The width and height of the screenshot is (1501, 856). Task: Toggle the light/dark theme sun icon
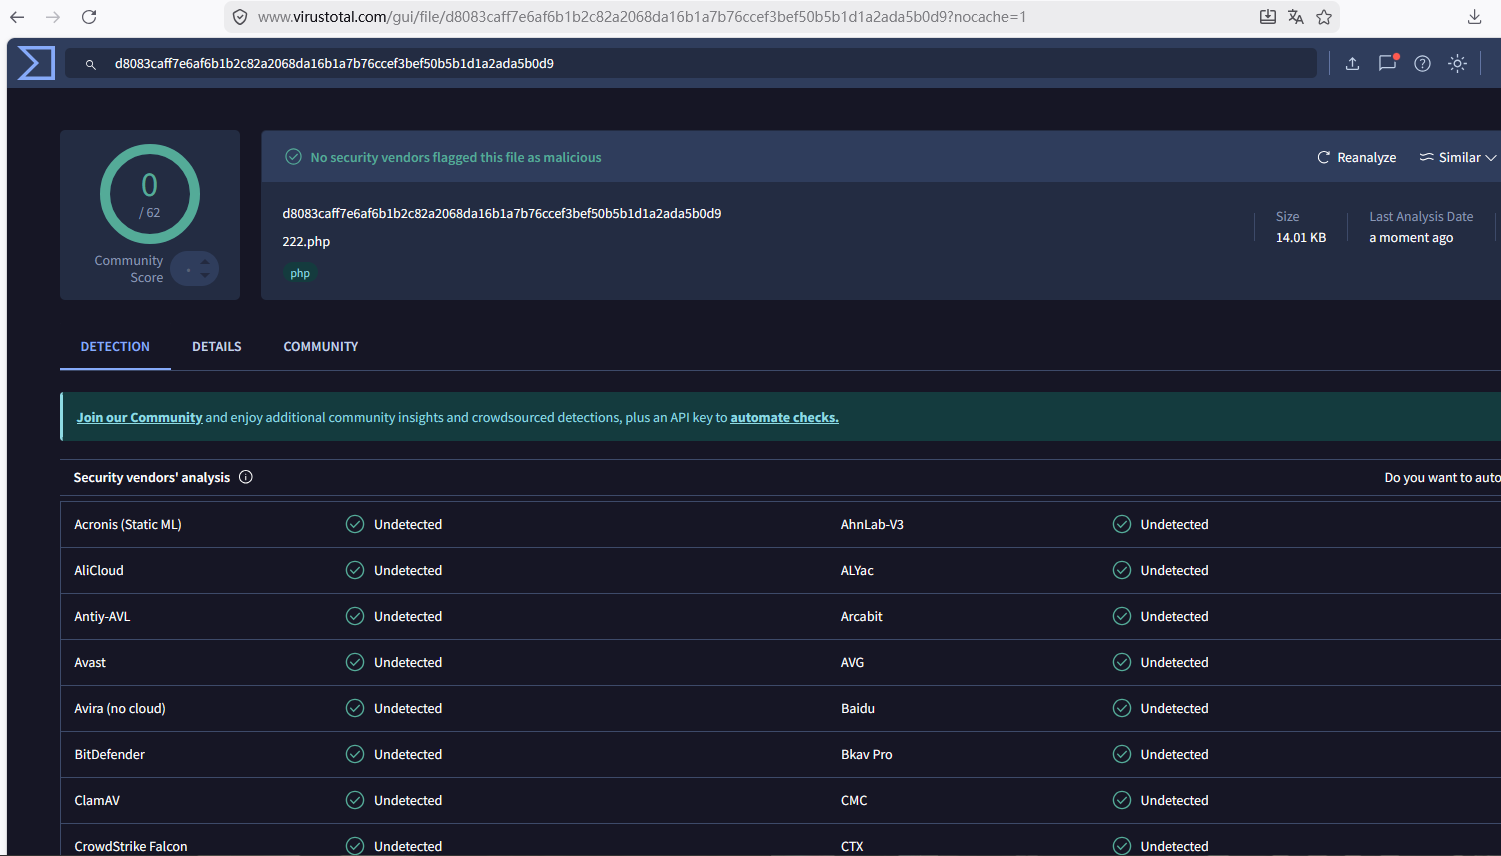point(1457,63)
